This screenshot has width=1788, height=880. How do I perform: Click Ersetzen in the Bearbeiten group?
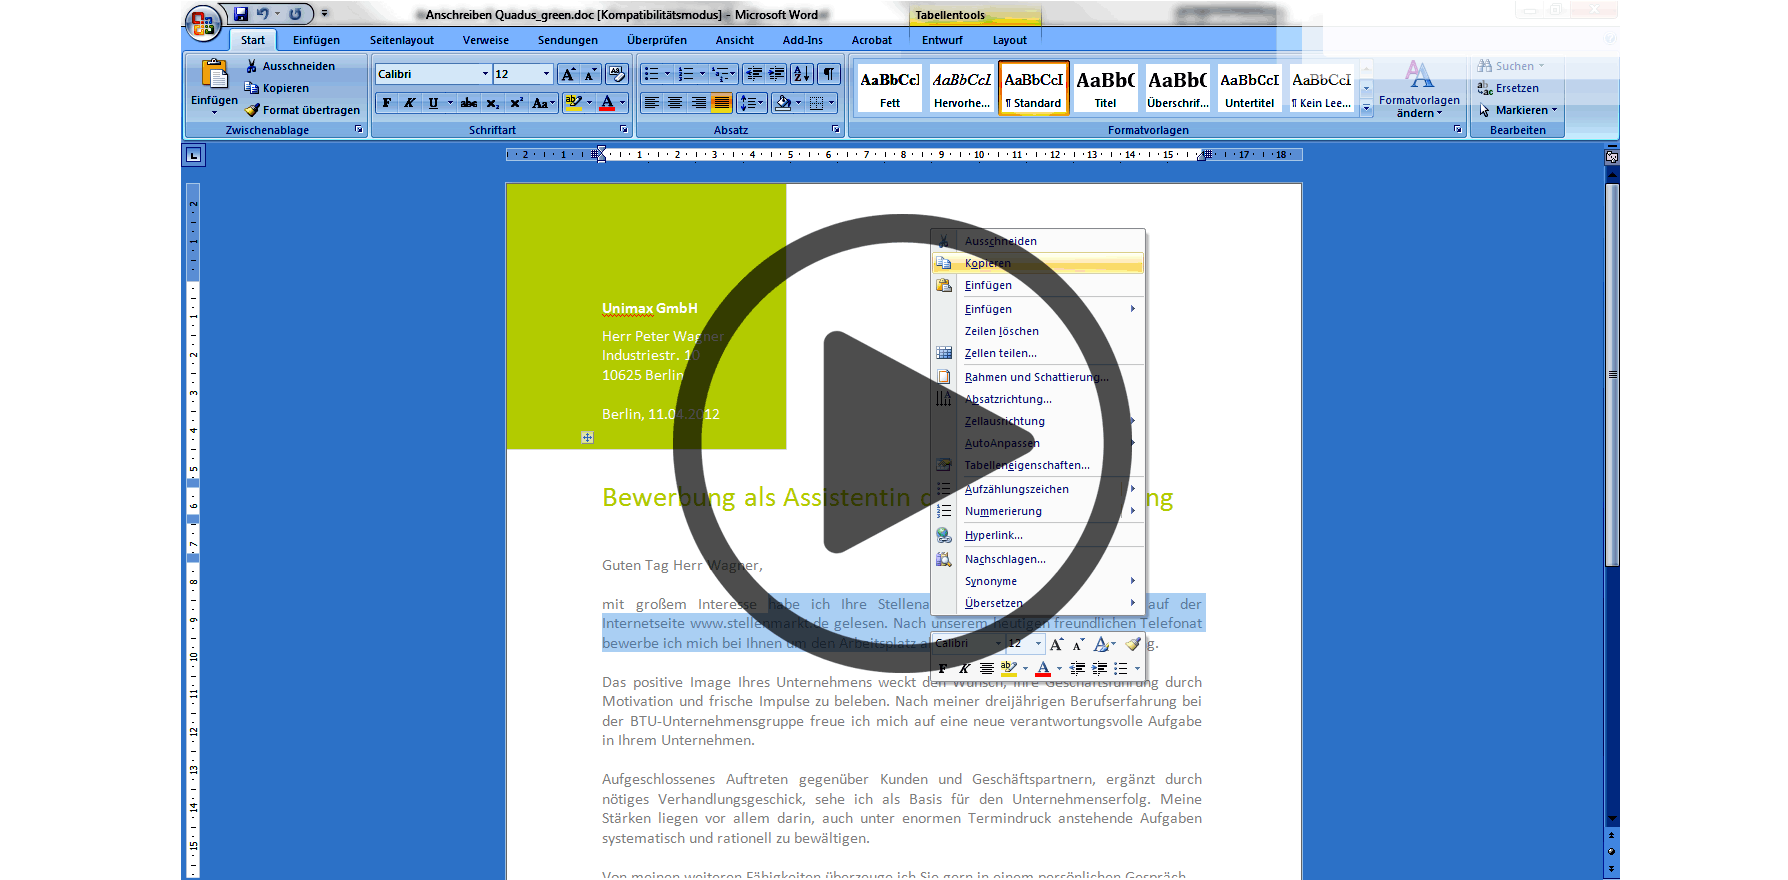1516,88
